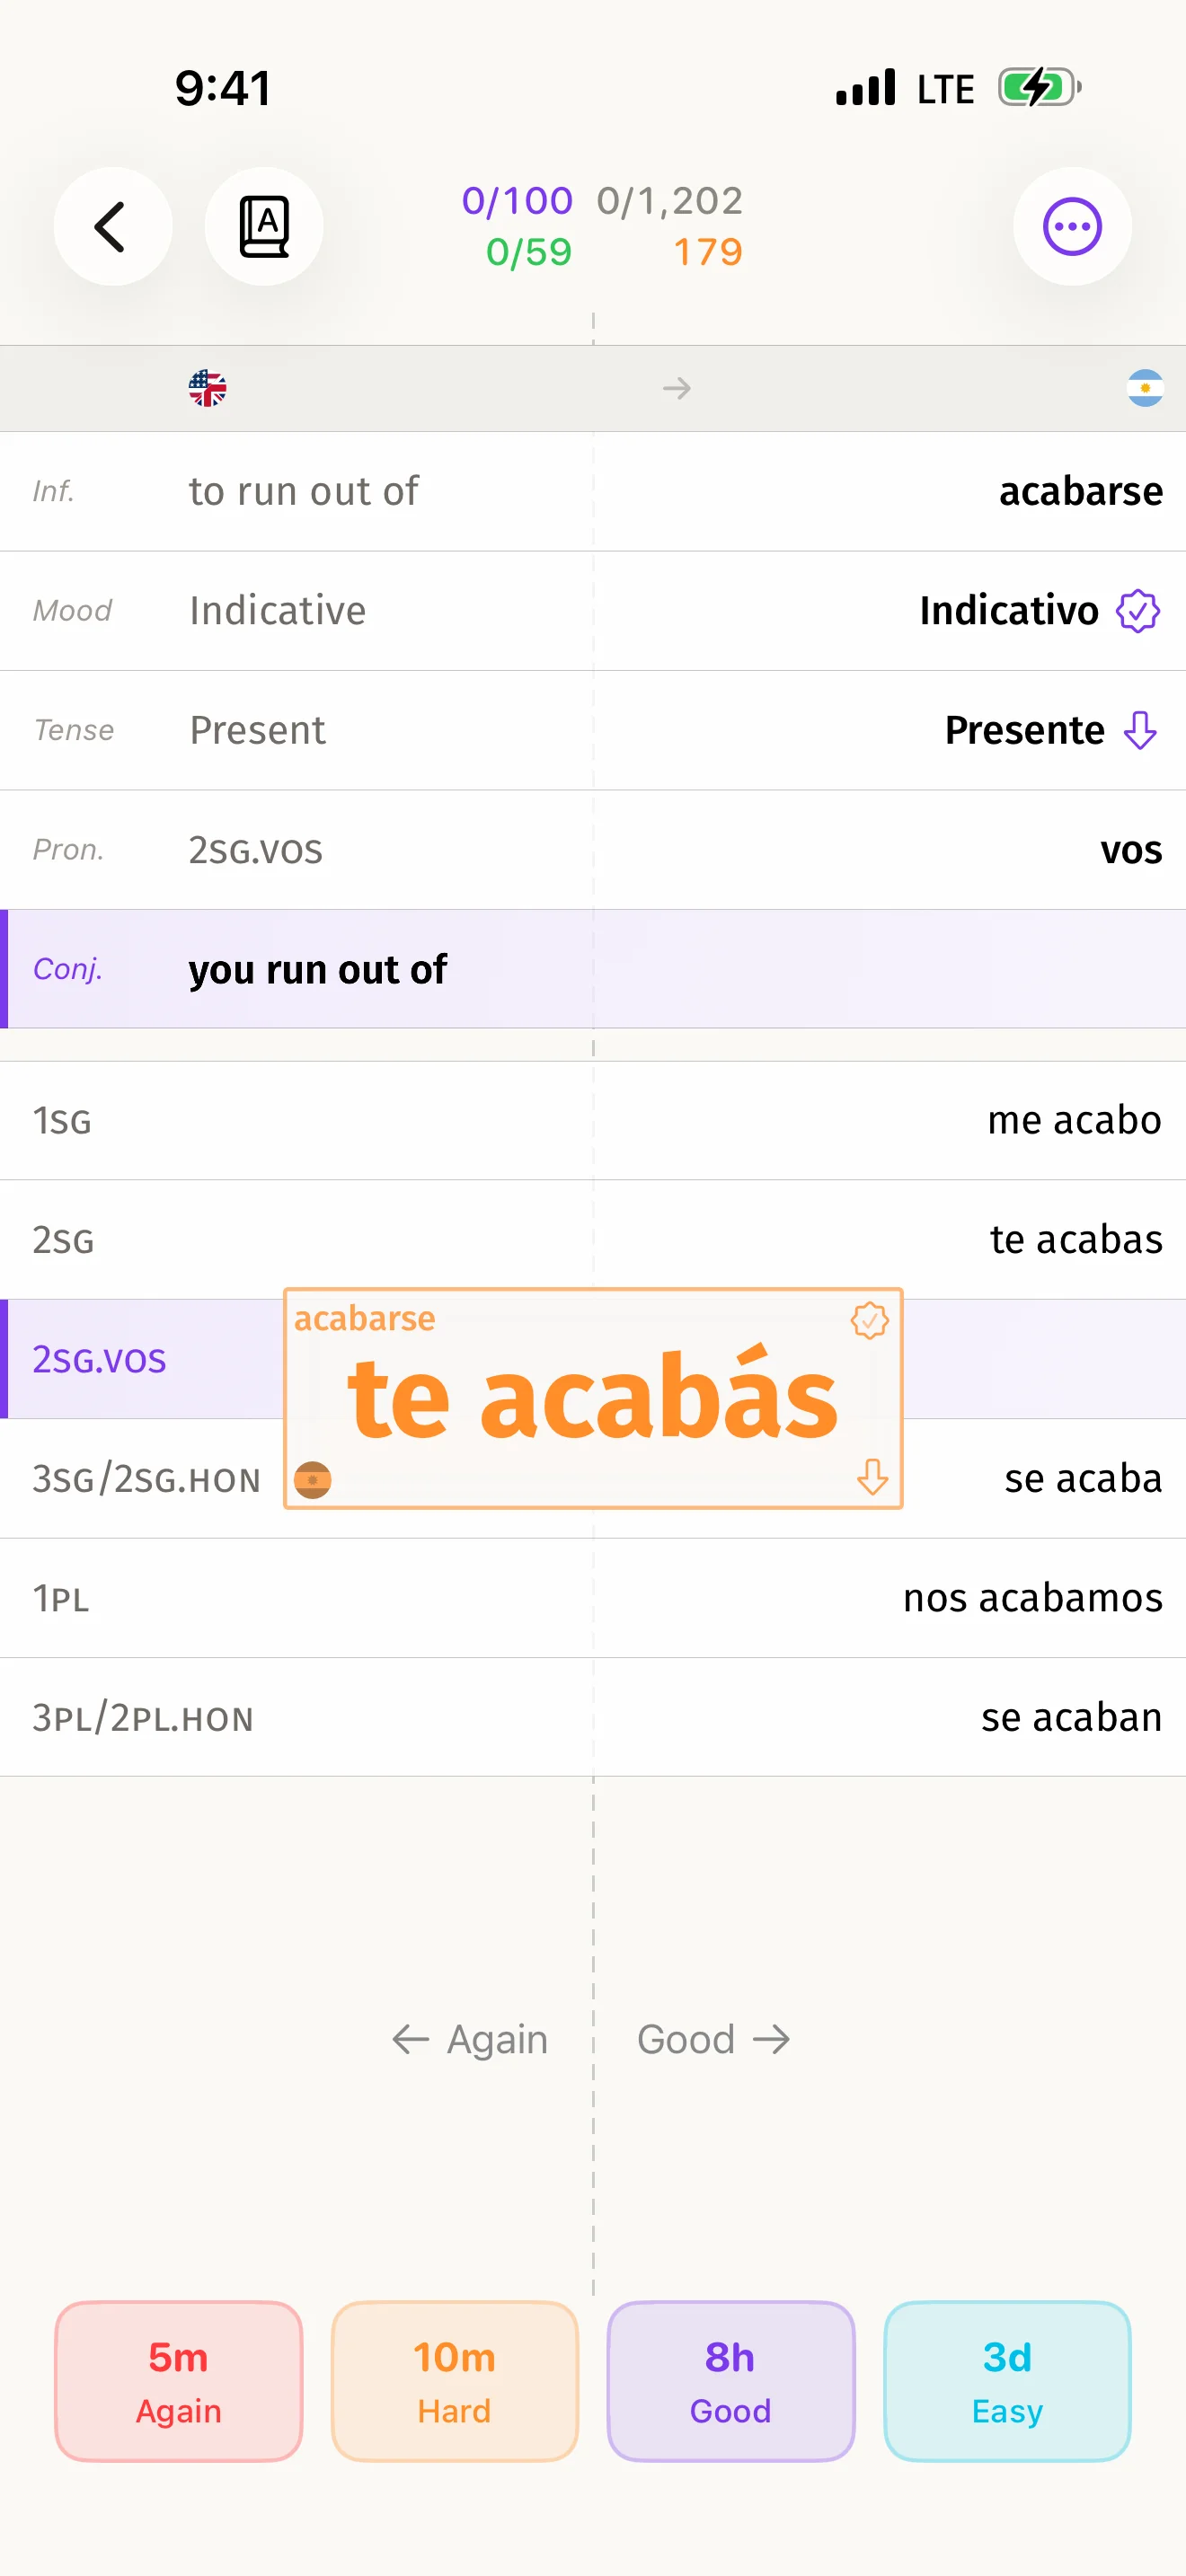Tap the Argentina flag icon in header
1186x2576 pixels.
pyautogui.click(x=1144, y=388)
